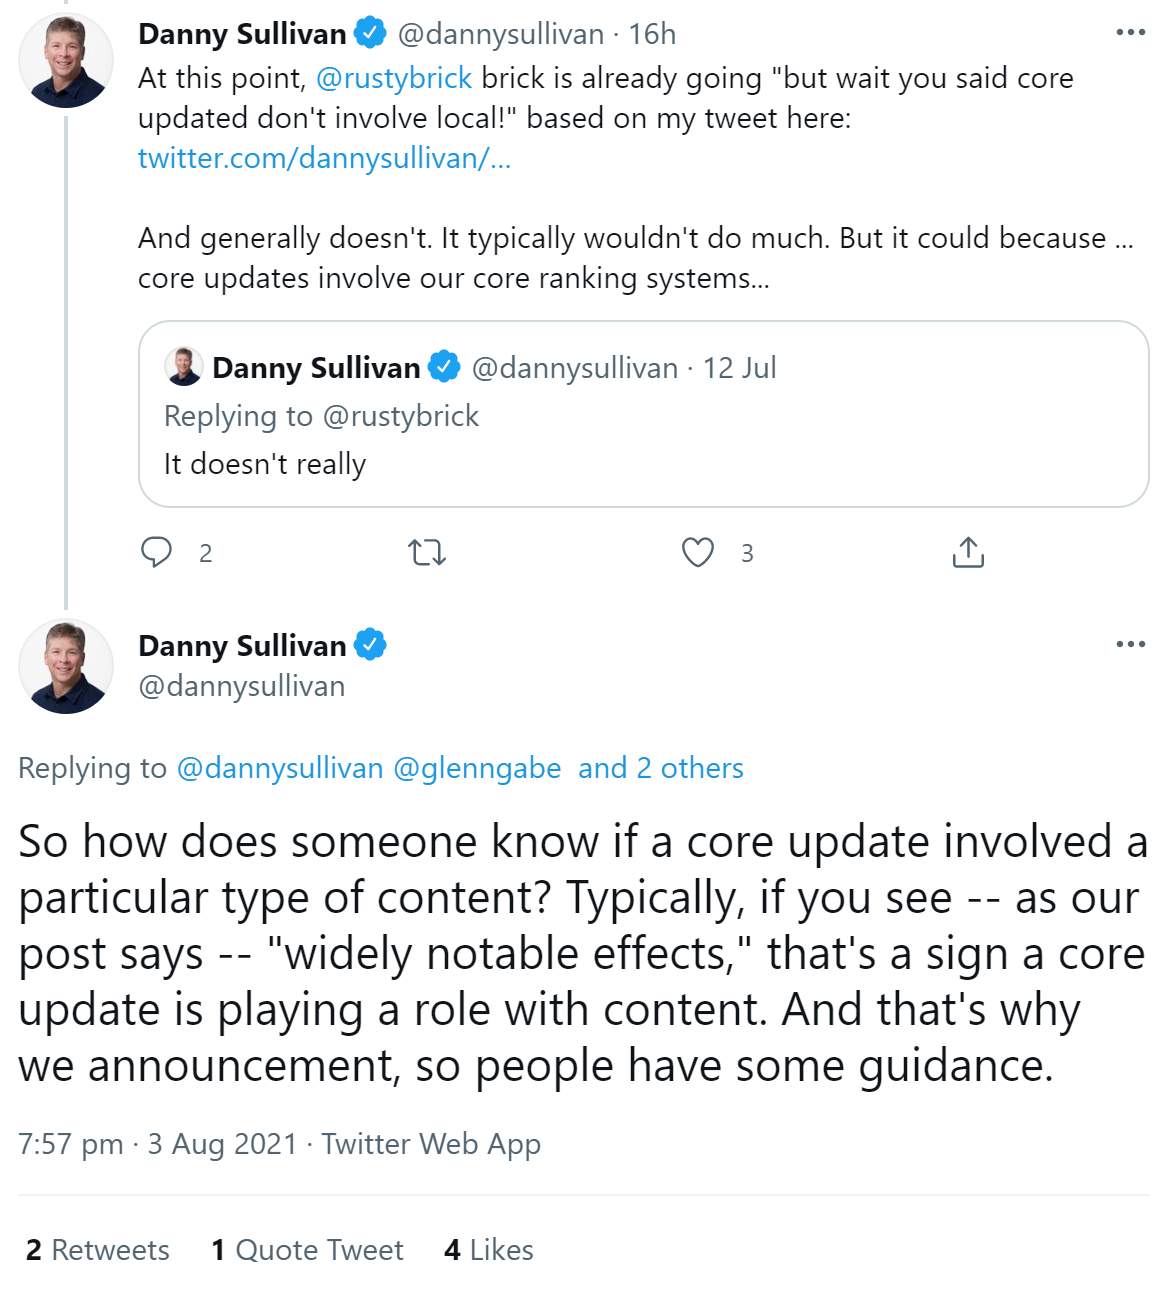This screenshot has height=1294, width=1169.
Task: Click the verified badge inside the quoted tweet
Action: [x=443, y=367]
